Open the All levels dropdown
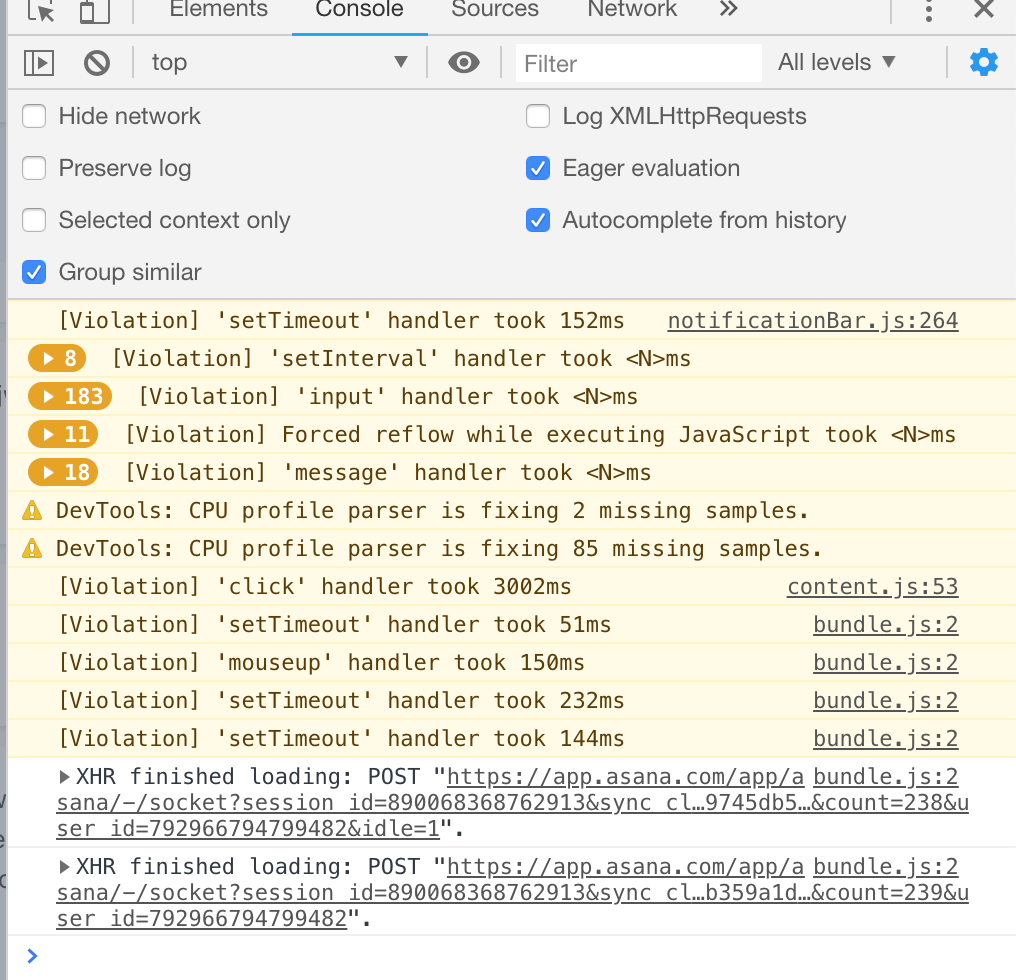 pos(837,62)
